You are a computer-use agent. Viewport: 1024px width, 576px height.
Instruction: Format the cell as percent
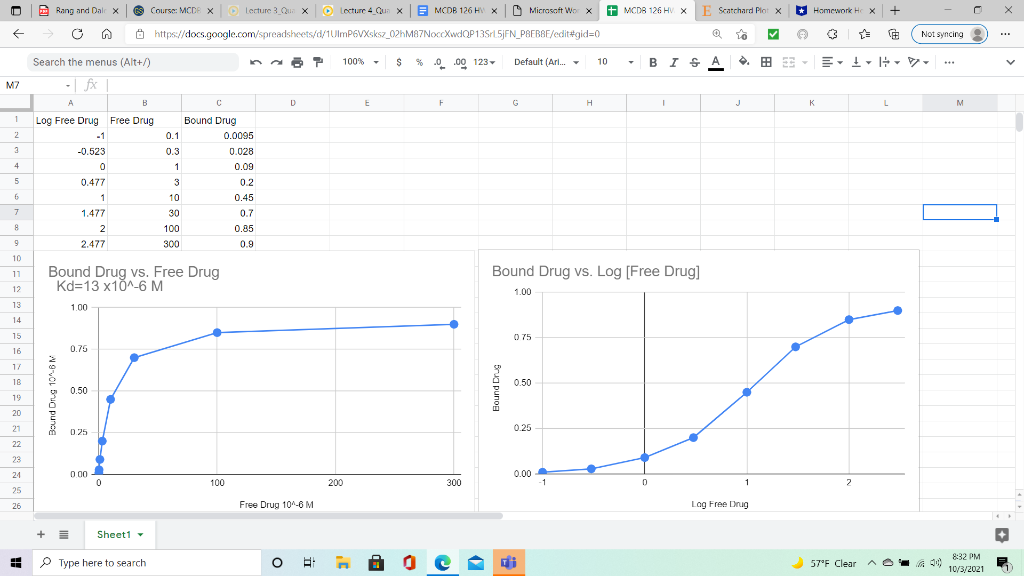419,62
